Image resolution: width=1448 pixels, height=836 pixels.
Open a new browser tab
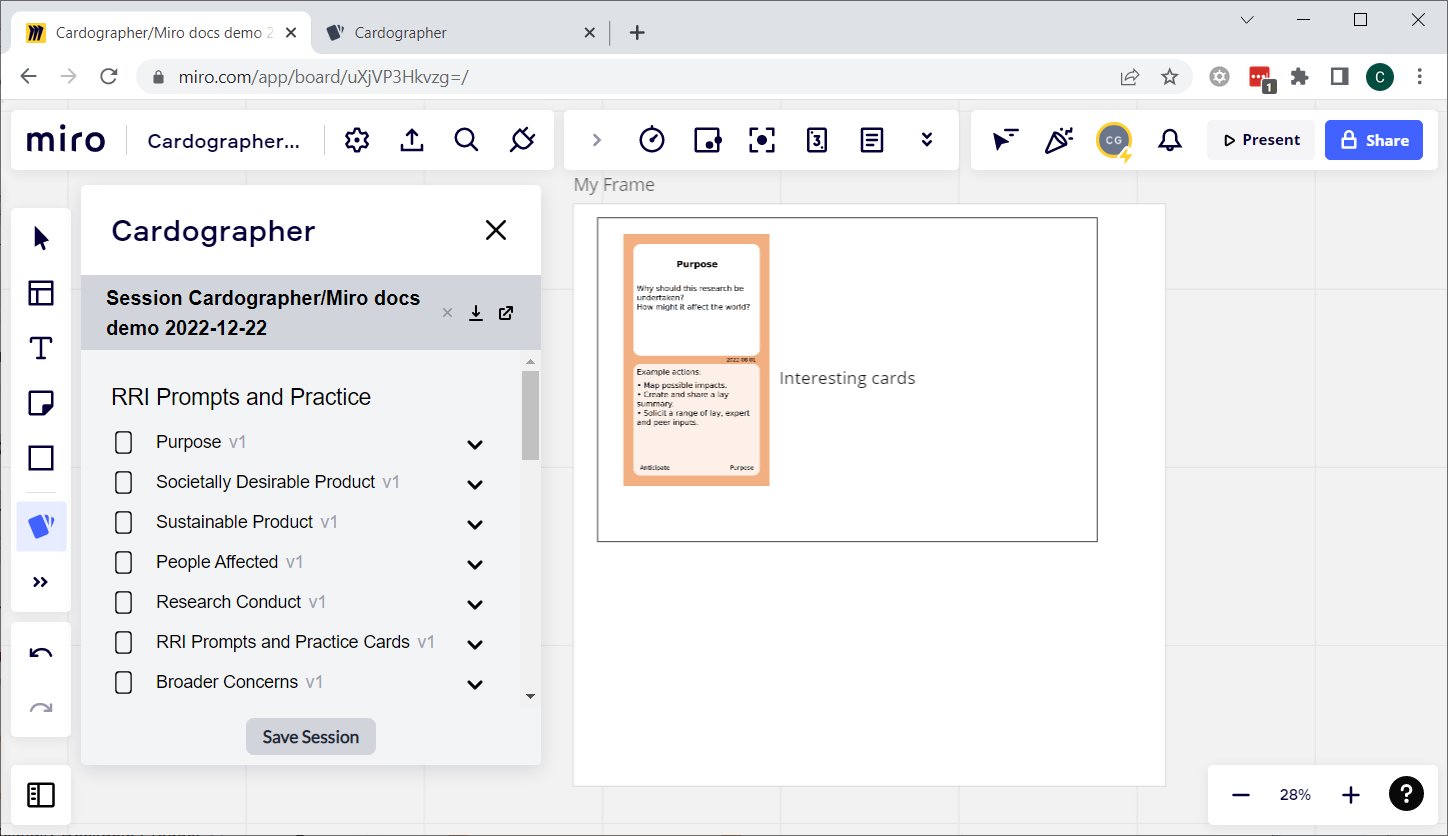click(x=637, y=33)
